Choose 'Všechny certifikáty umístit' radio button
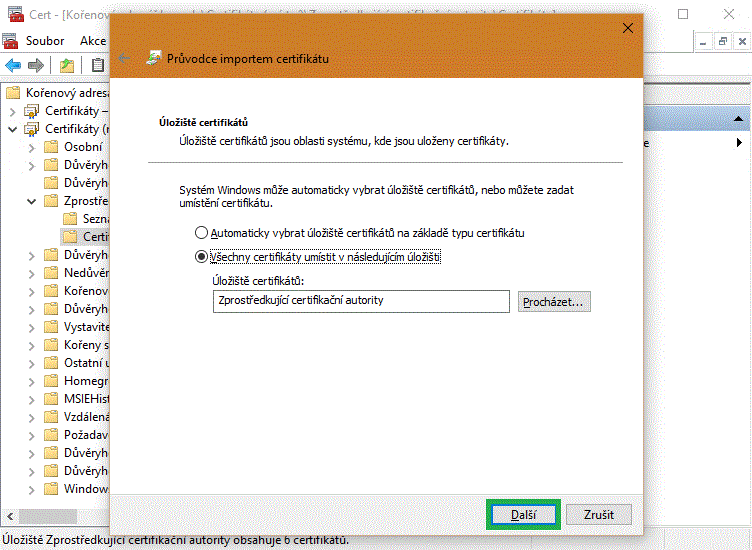 coord(202,257)
